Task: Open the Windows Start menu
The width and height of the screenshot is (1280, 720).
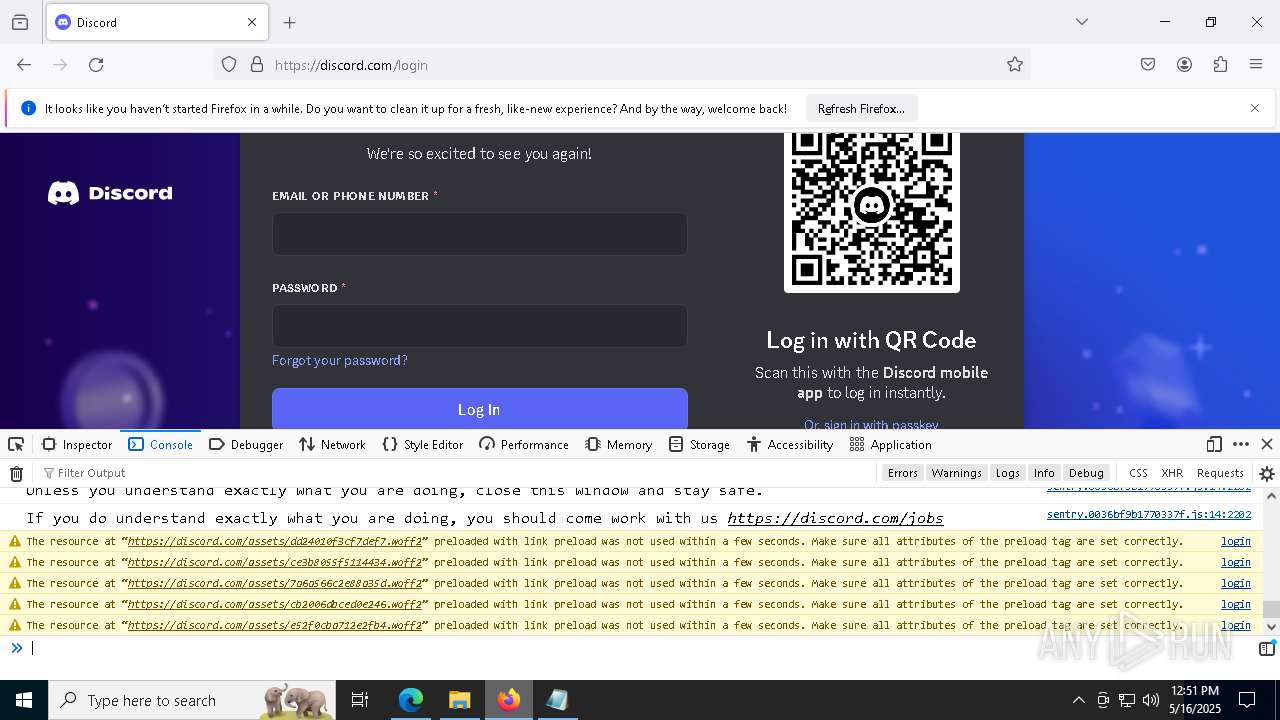Action: tap(24, 700)
